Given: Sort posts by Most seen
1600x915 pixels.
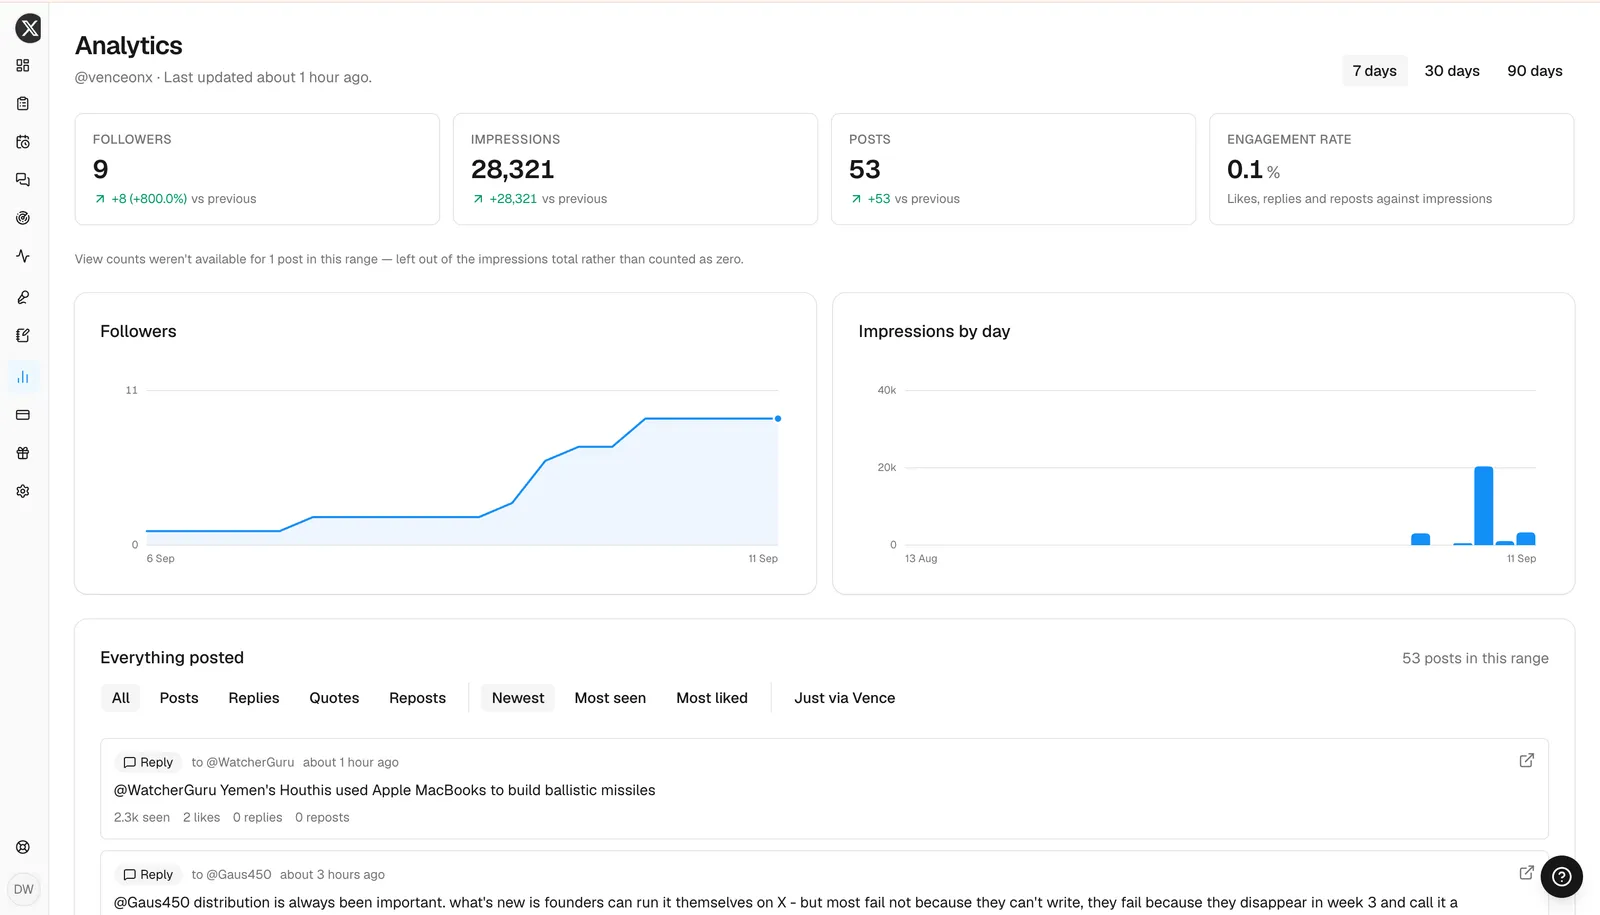Looking at the screenshot, I should (x=610, y=698).
